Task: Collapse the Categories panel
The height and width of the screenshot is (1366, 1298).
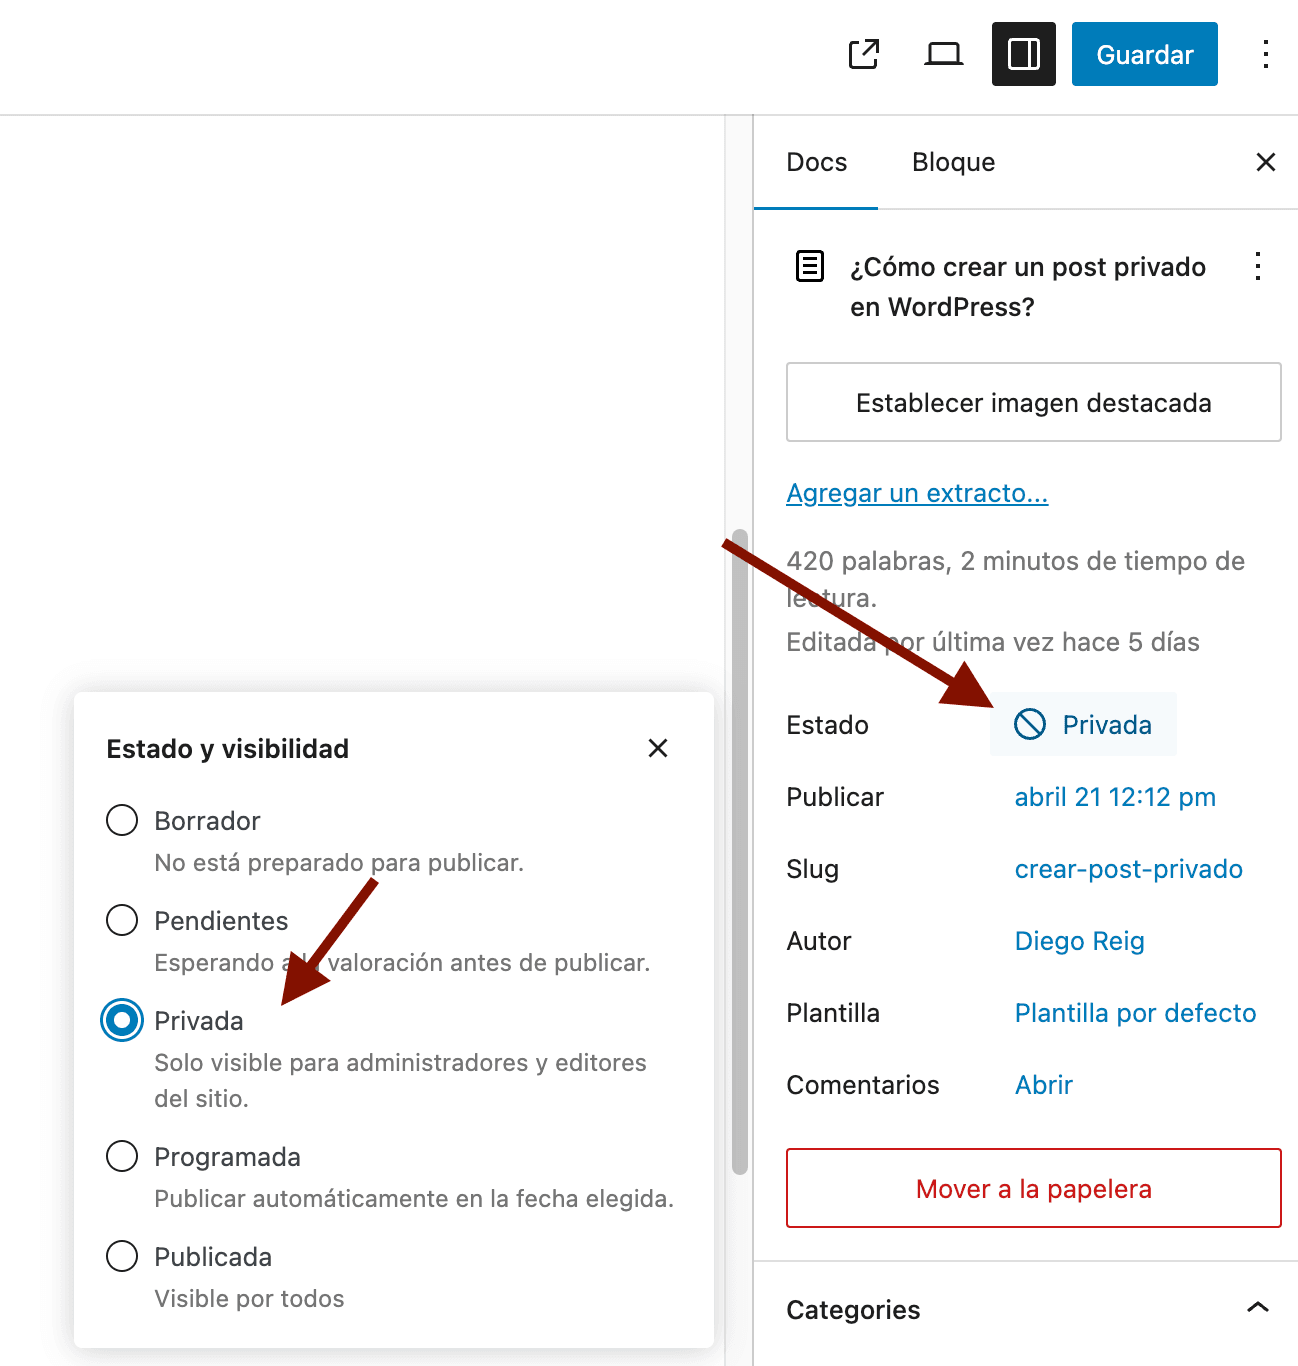Action: (x=1257, y=1308)
